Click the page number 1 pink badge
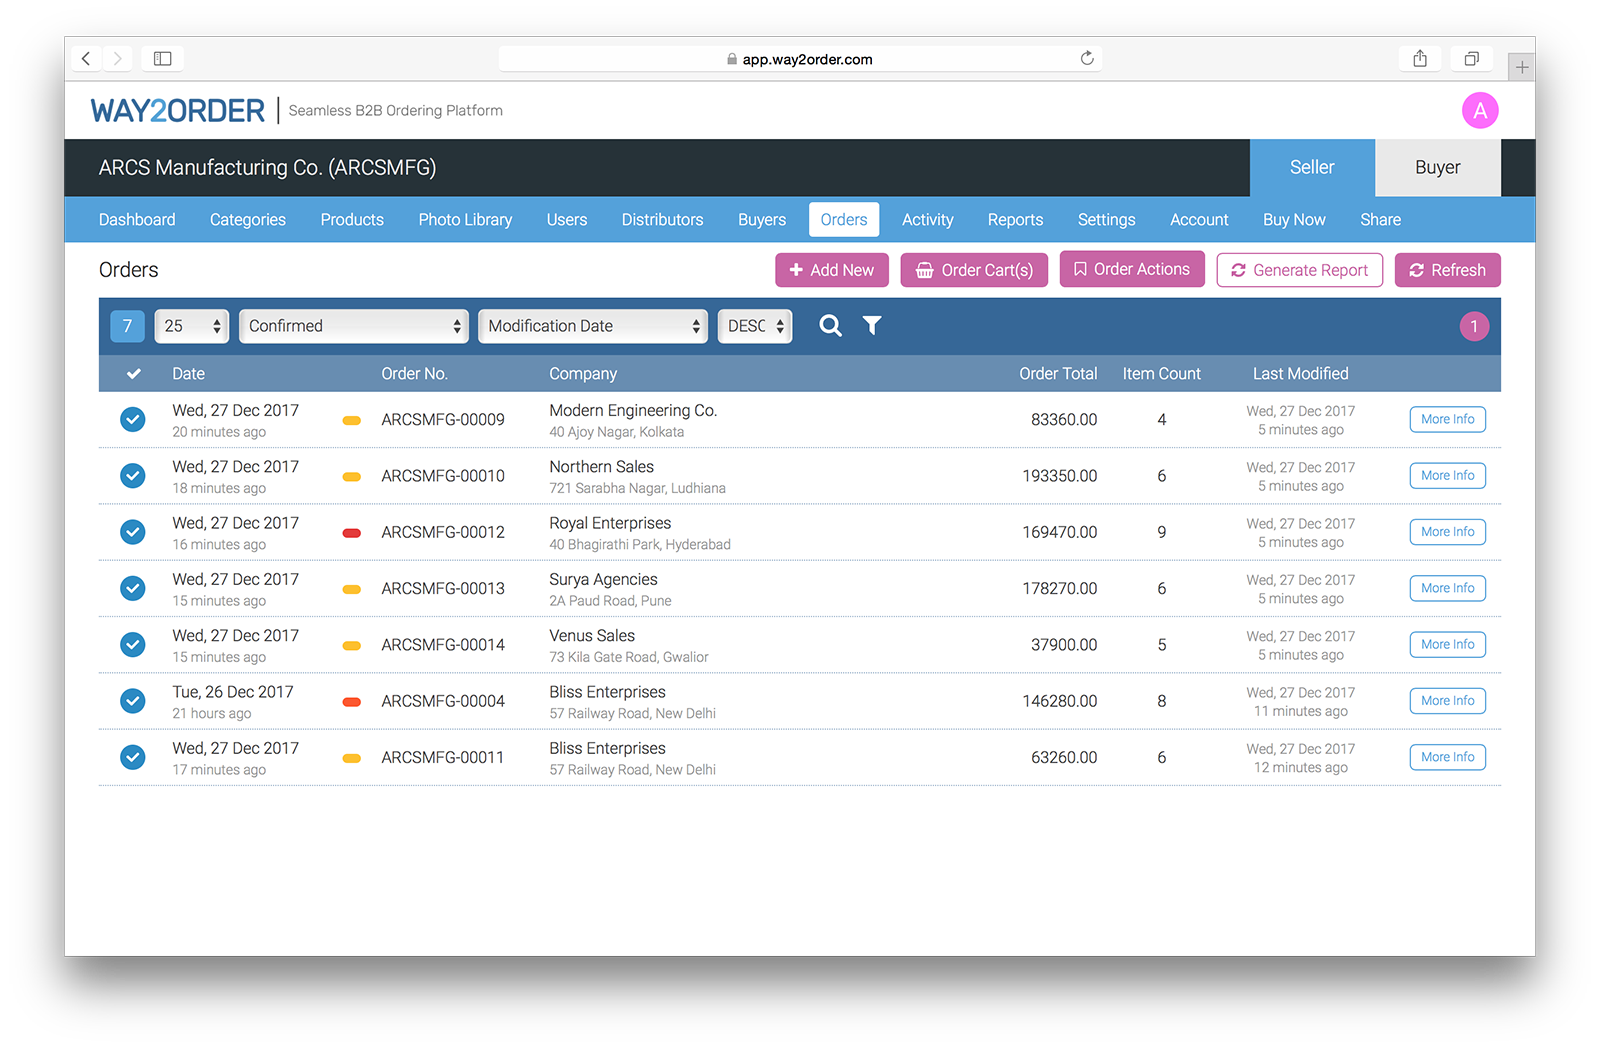This screenshot has height=1048, width=1600. click(x=1474, y=326)
